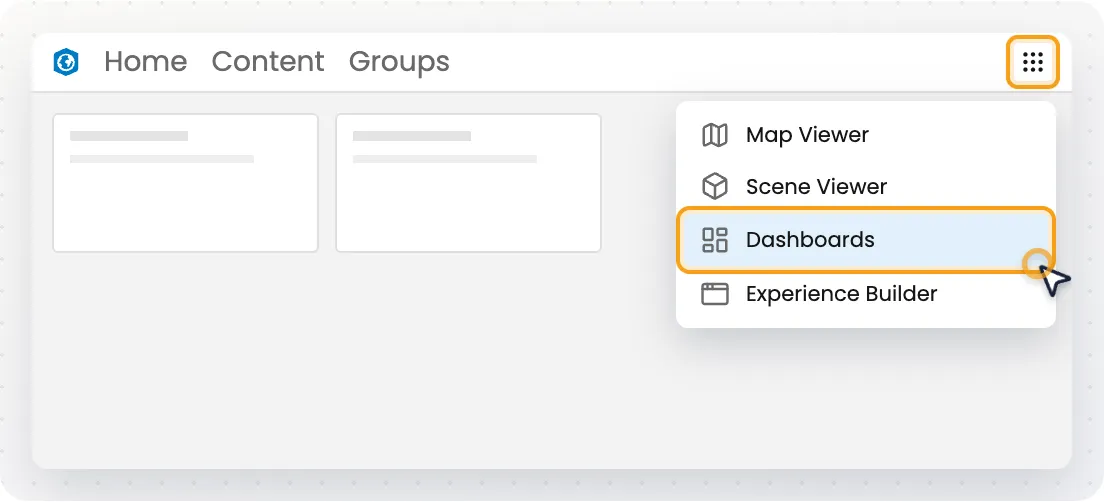Open Dashboards from the app menu
Viewport: 1104px width, 502px height.
tap(865, 240)
